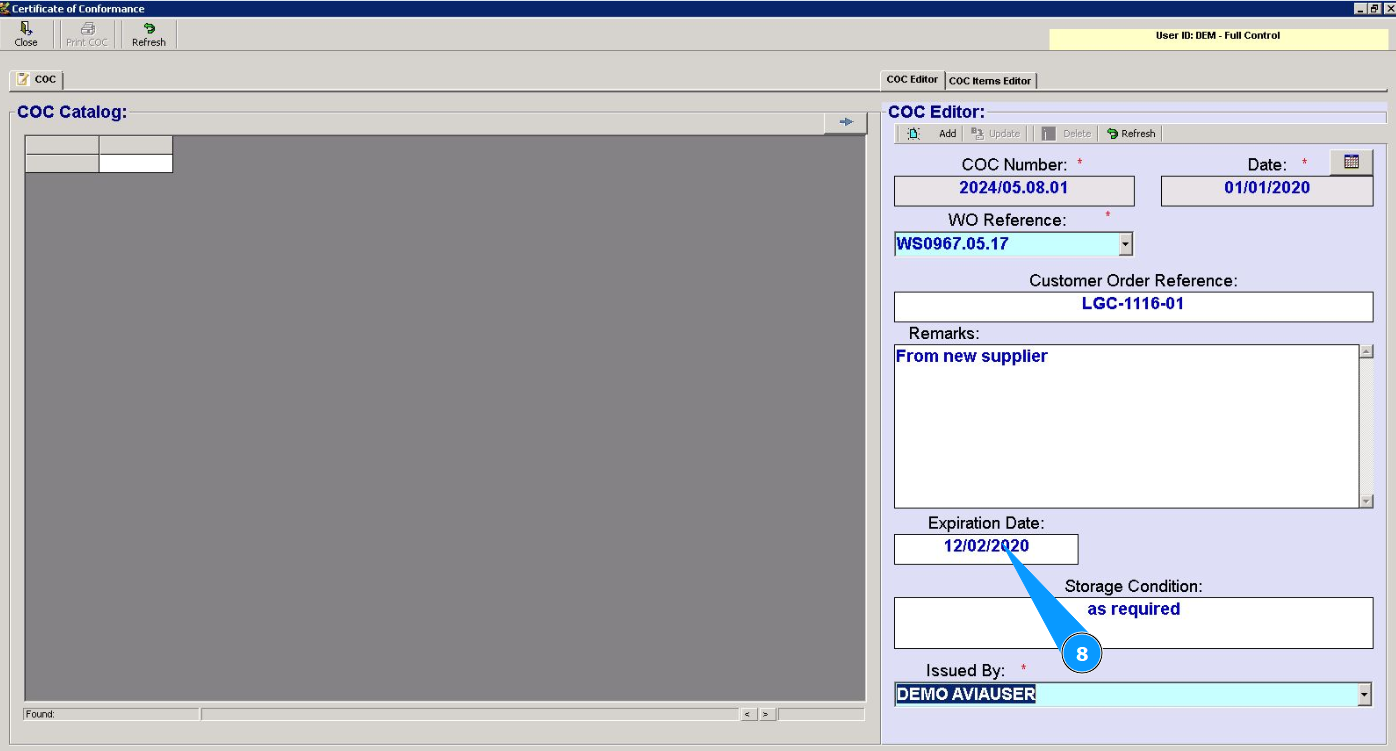The height and width of the screenshot is (751, 1396).
Task: Restore the Certificate of Conformance window
Action: click(x=1374, y=8)
